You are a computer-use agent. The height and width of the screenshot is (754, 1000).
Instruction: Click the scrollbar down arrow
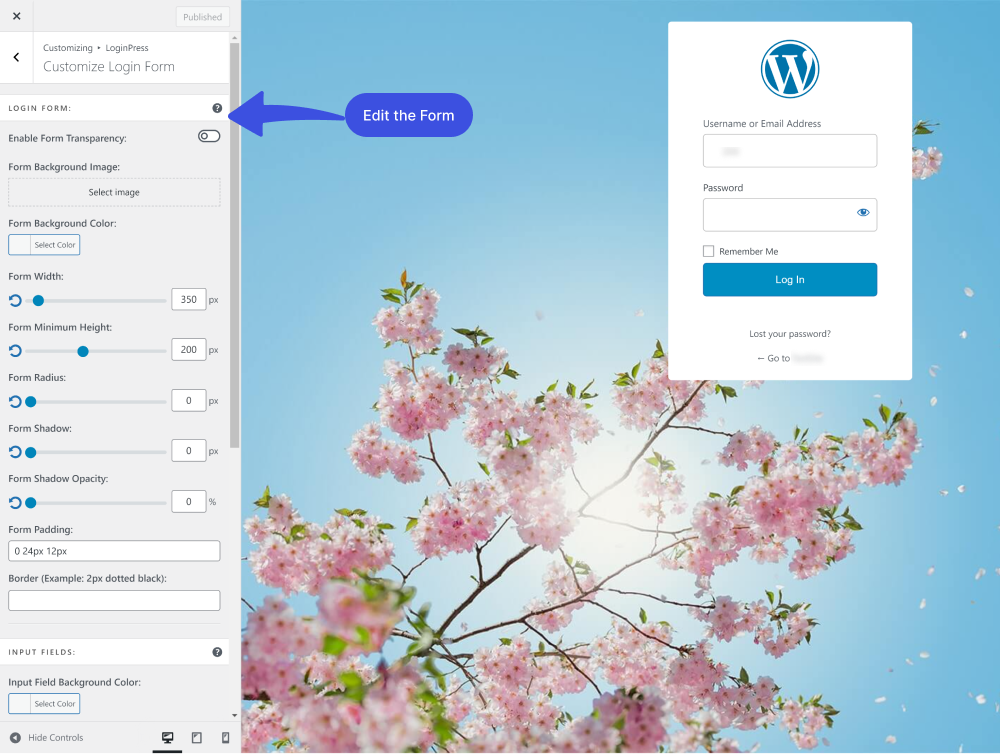click(x=235, y=716)
